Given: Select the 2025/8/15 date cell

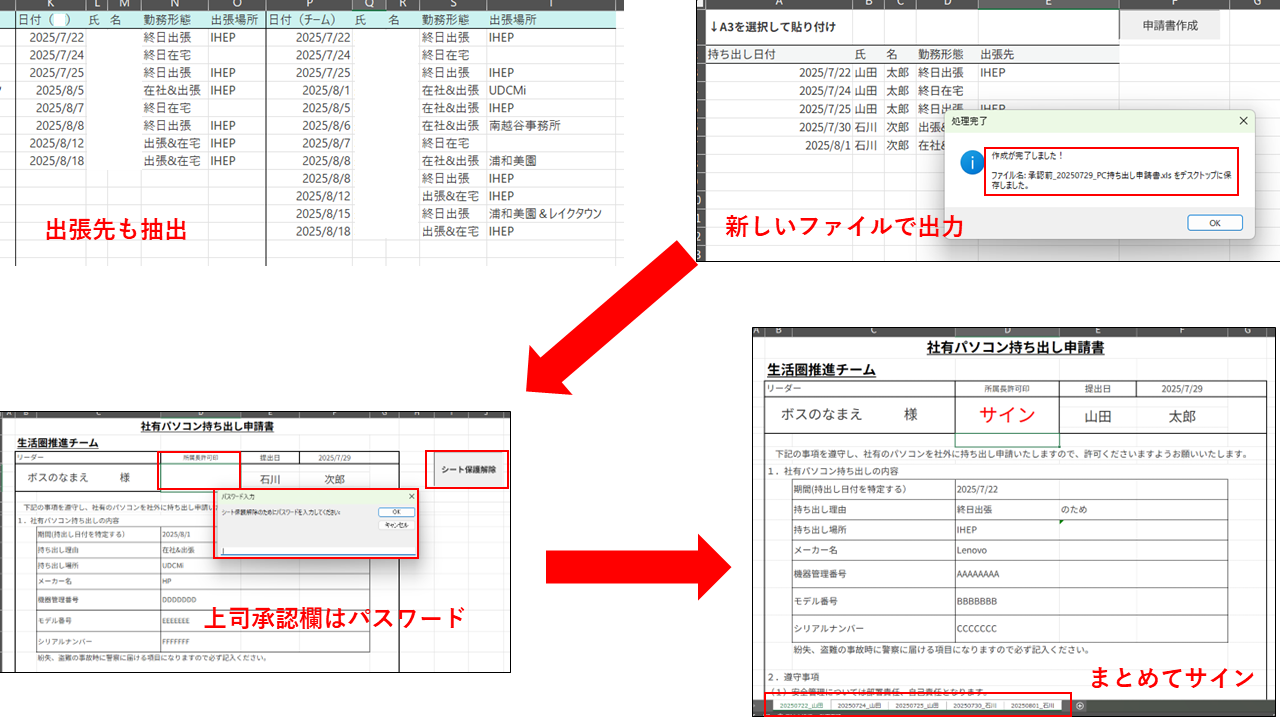Looking at the screenshot, I should tap(309, 214).
